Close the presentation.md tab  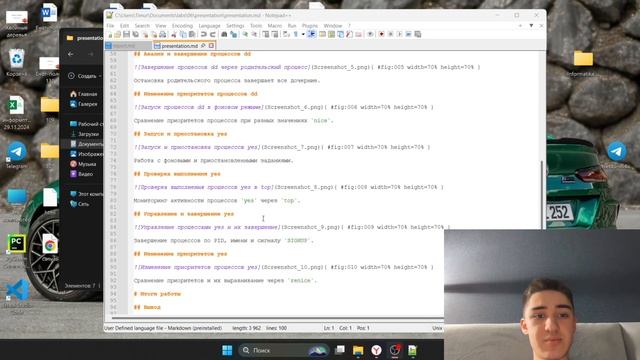211,46
